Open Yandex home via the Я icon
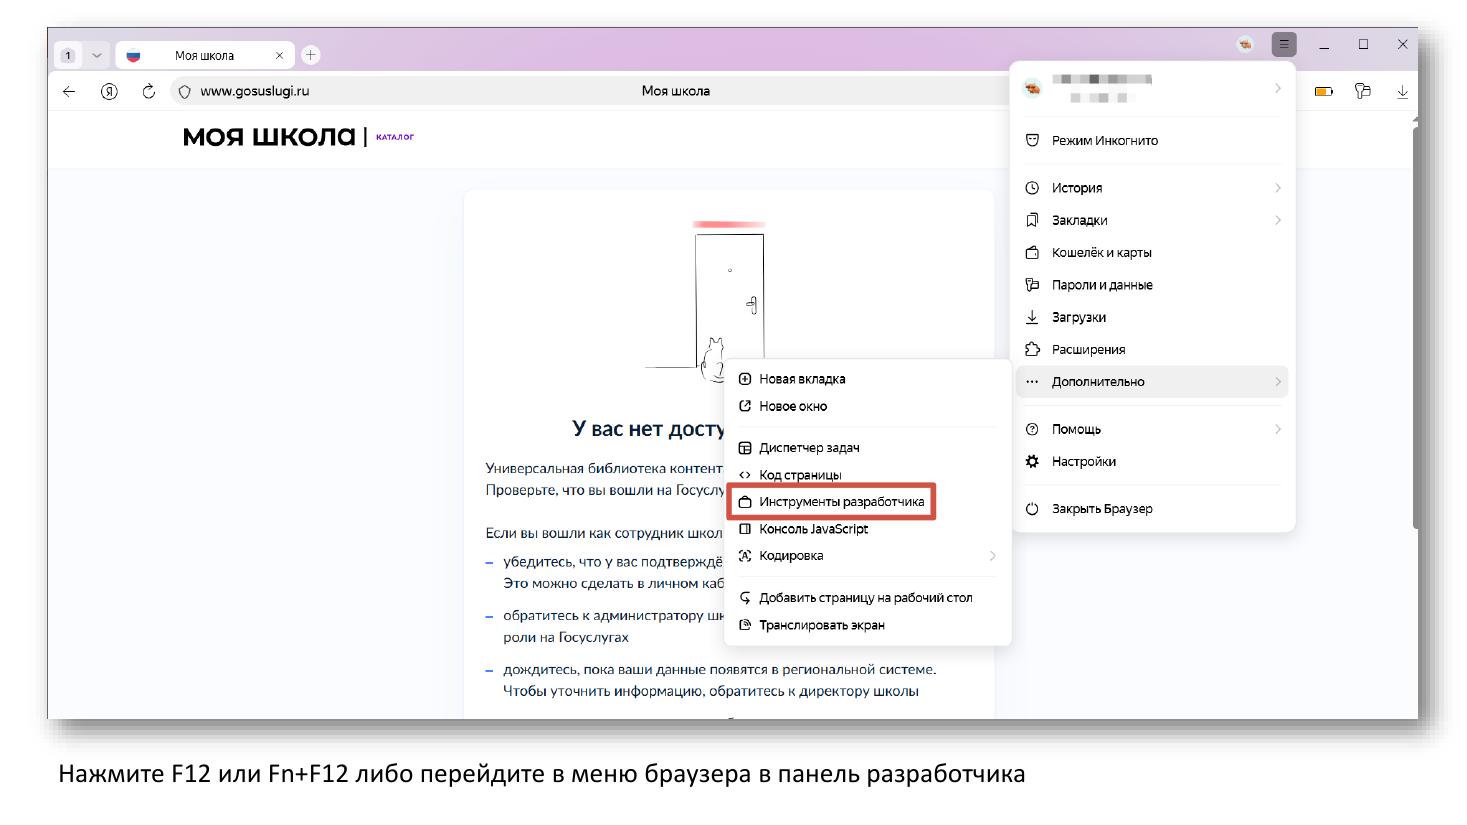This screenshot has width=1467, height=825. 109,91
